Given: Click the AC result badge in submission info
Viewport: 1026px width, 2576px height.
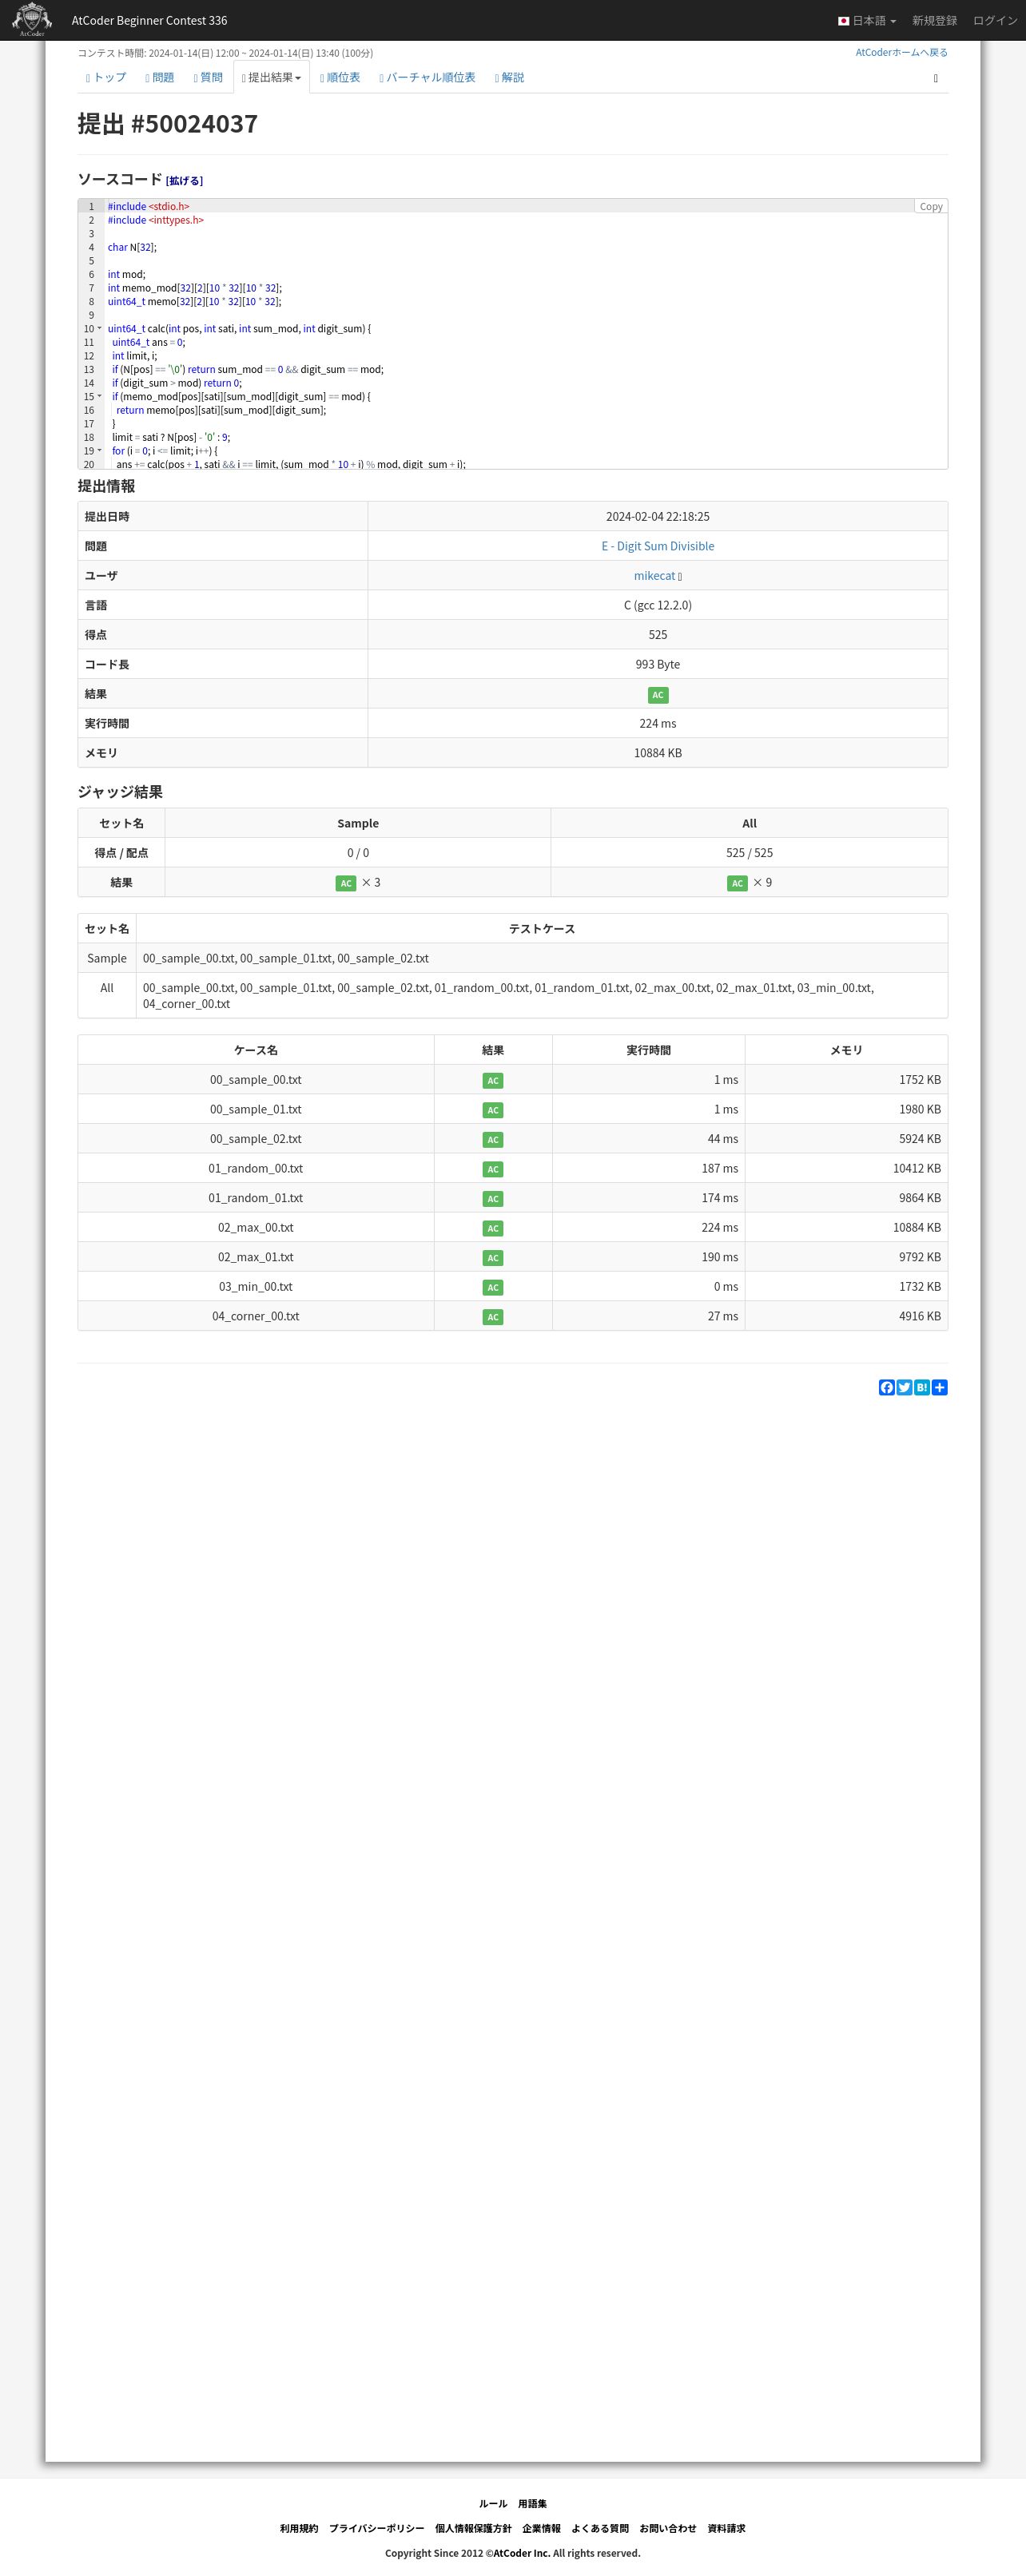Looking at the screenshot, I should pyautogui.click(x=657, y=695).
